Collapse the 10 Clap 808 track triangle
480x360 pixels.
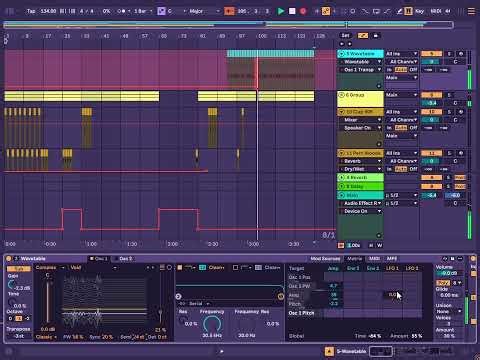coord(341,112)
